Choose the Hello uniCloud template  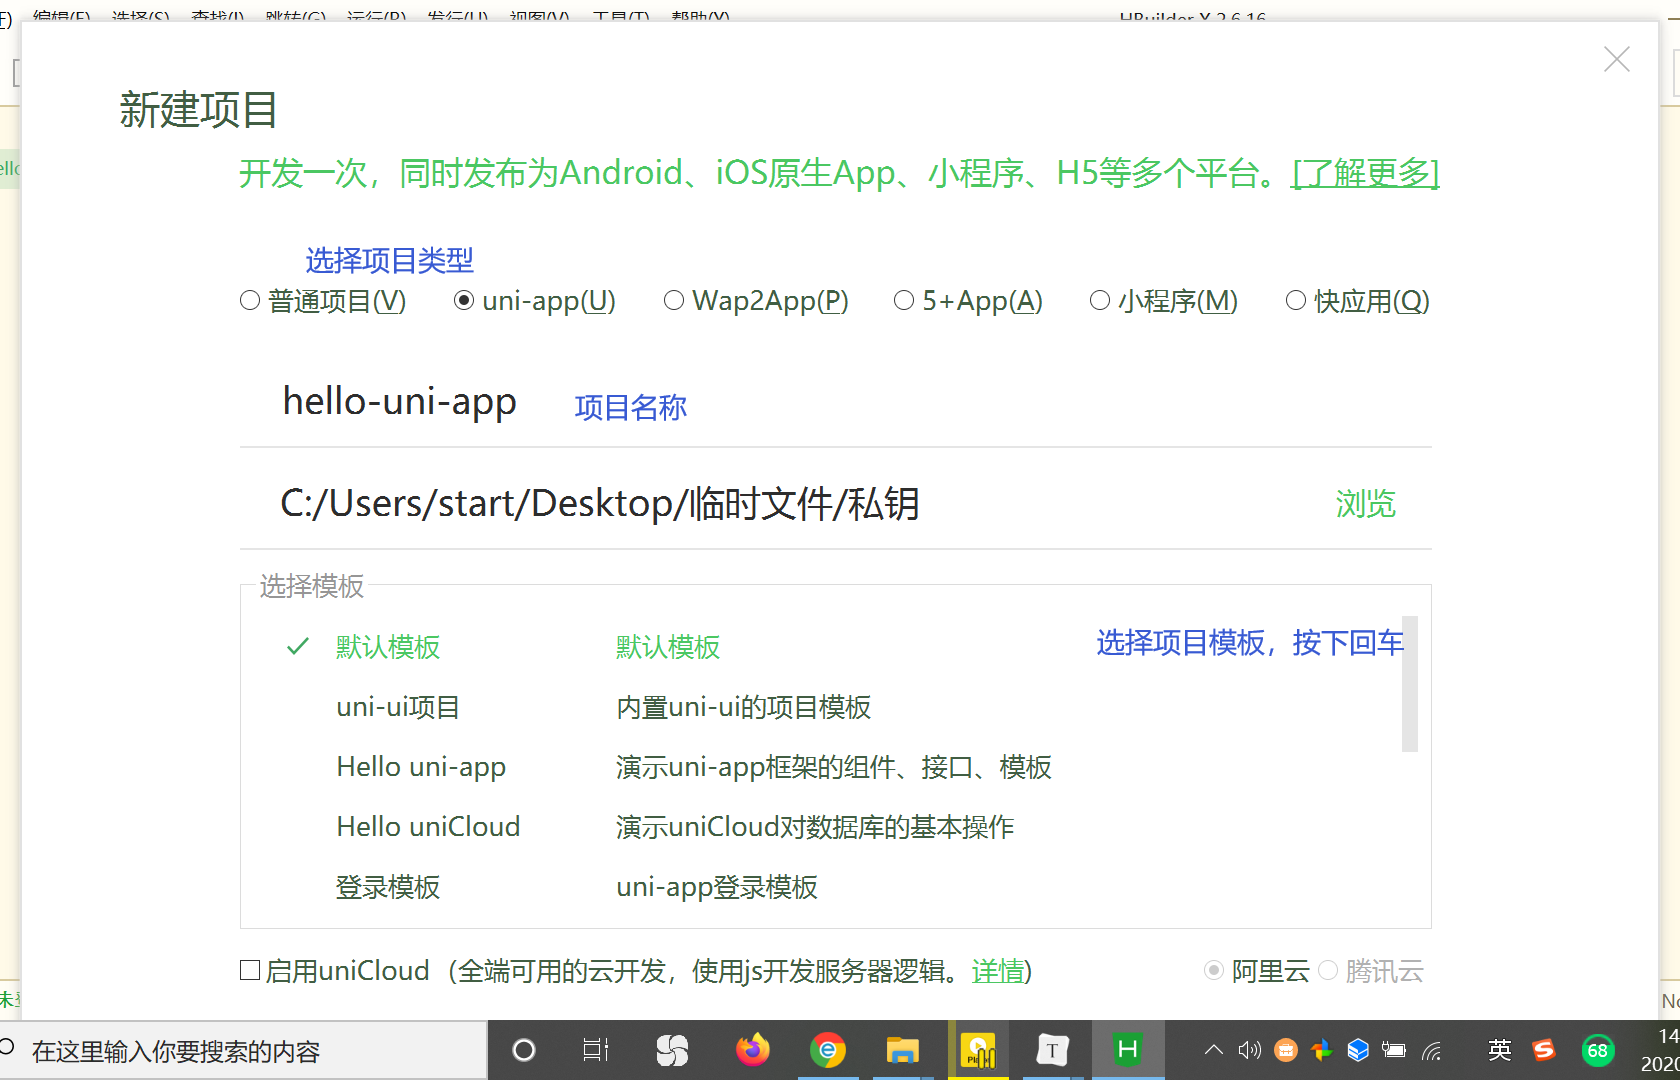click(428, 827)
